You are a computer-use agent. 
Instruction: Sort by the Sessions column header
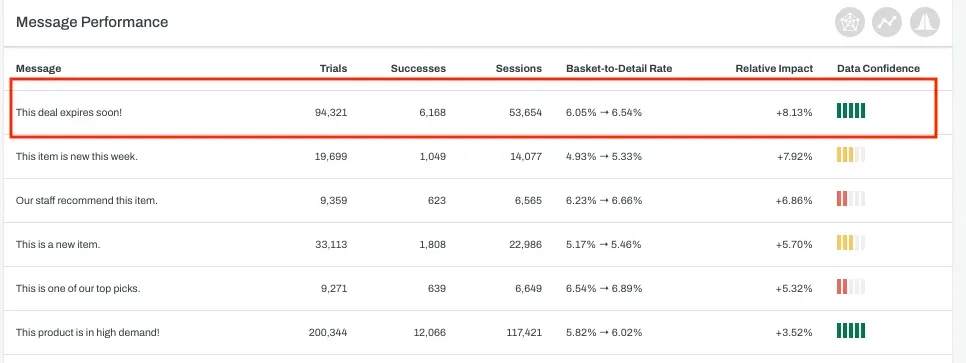coord(519,68)
